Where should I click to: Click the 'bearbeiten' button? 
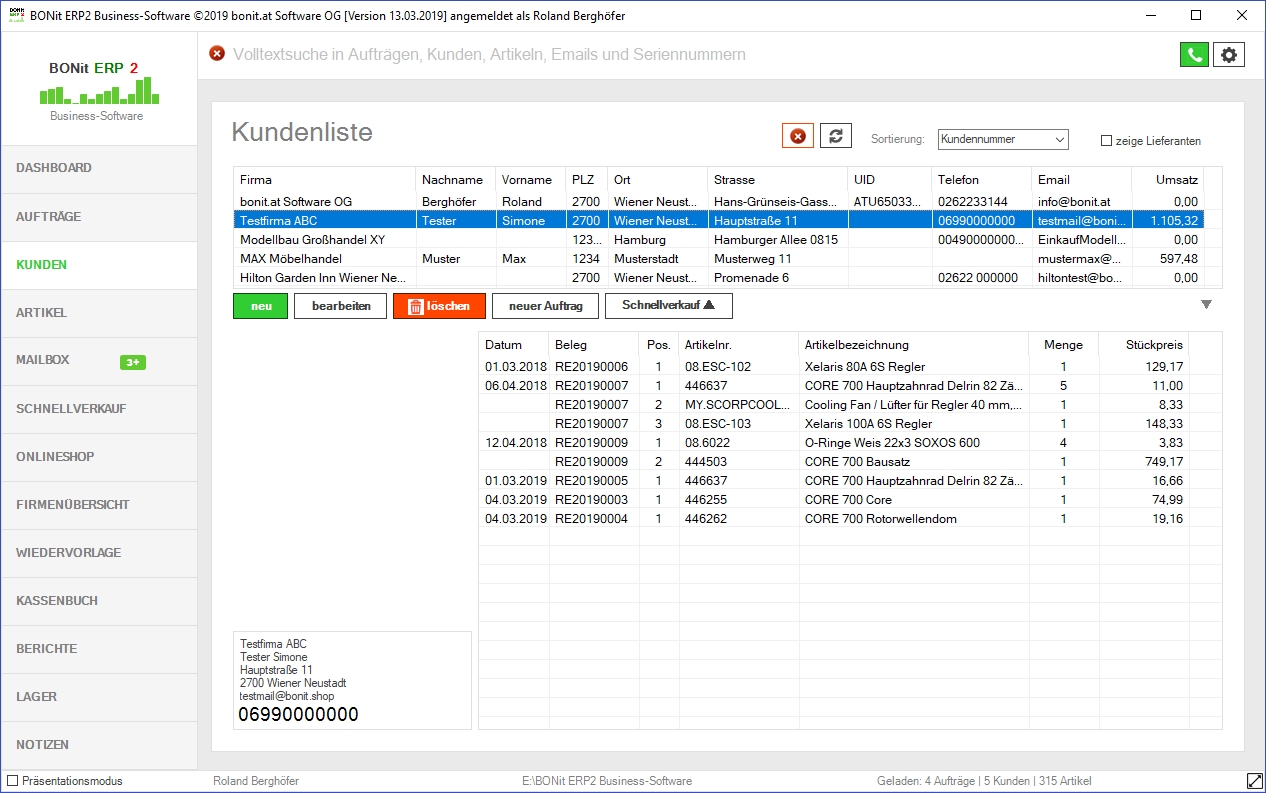tap(340, 306)
